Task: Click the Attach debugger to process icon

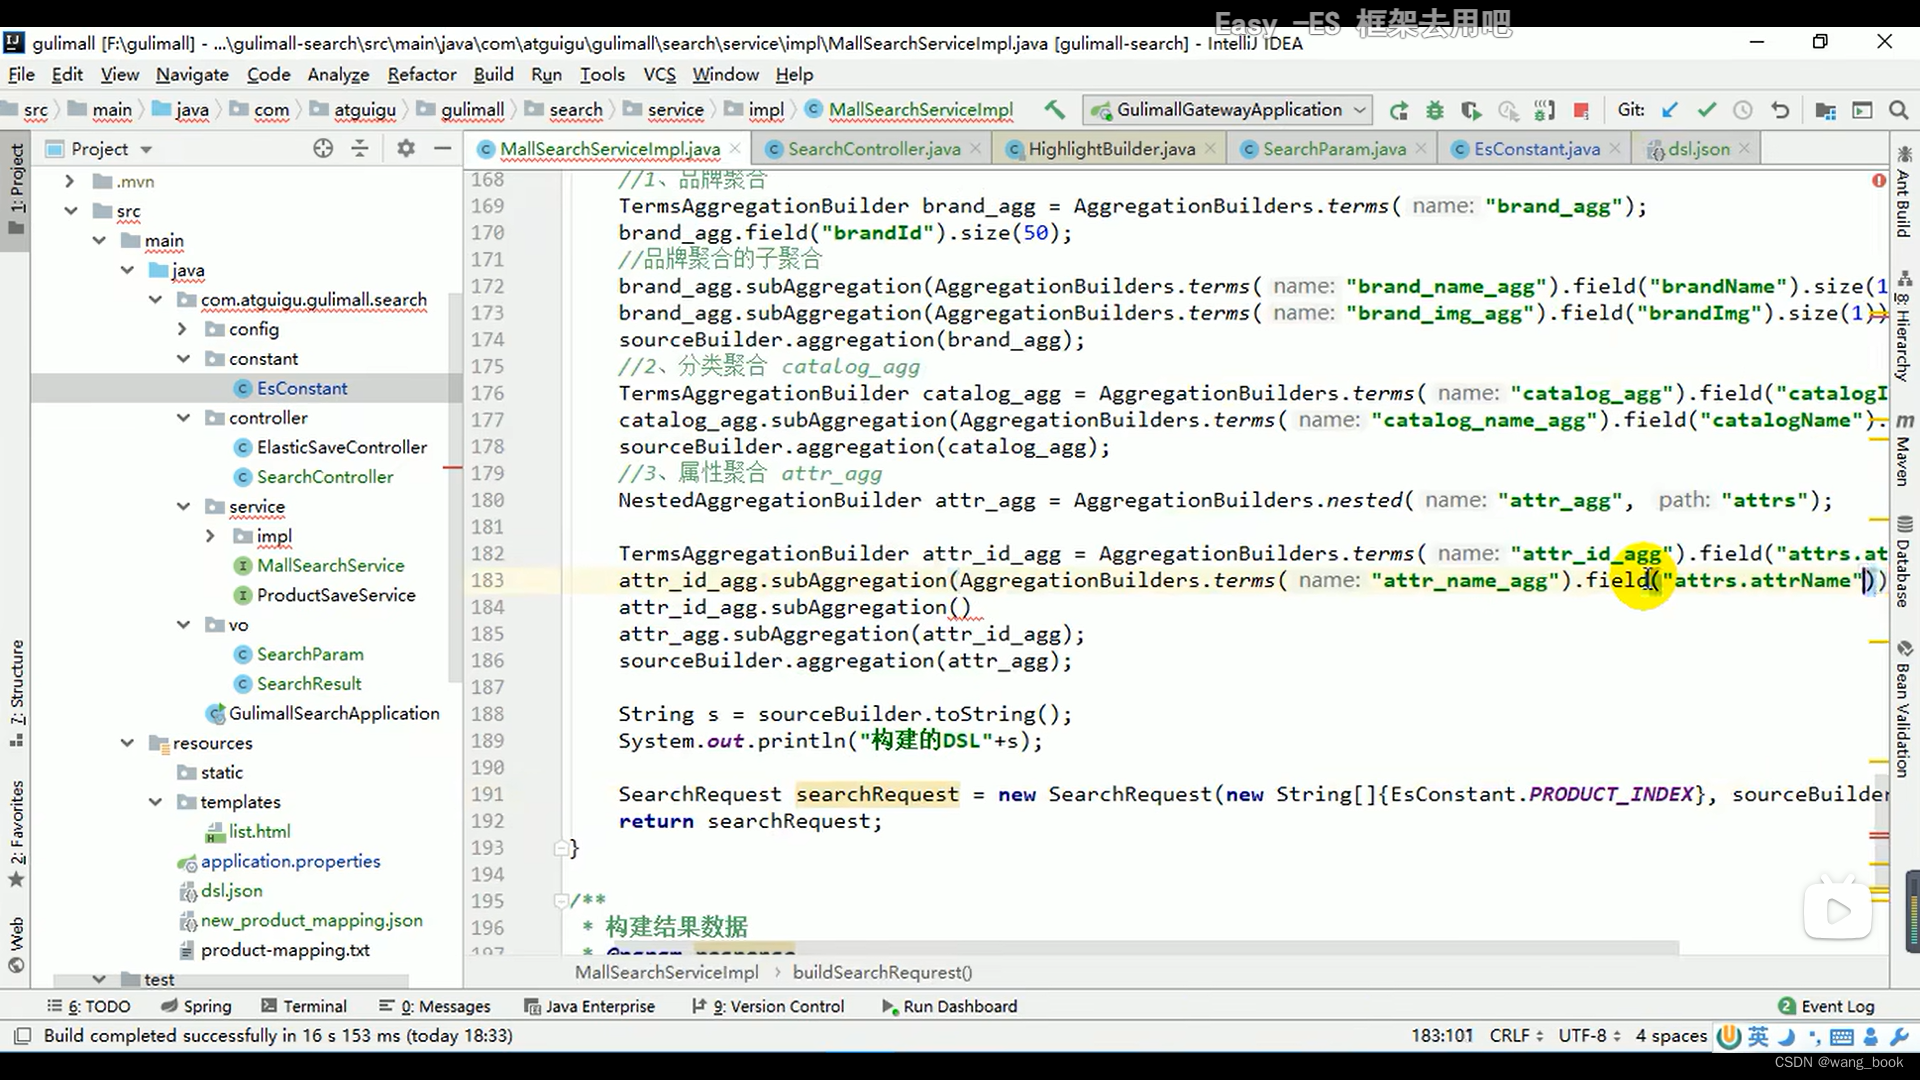Action: (1545, 110)
